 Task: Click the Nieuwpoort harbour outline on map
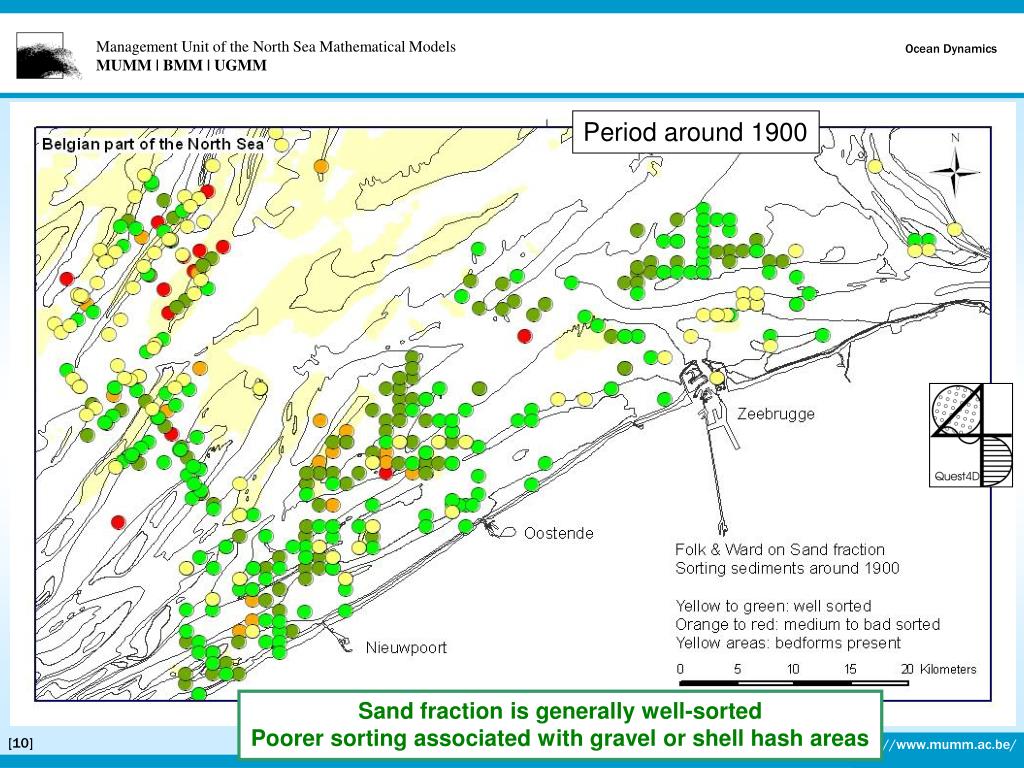[x=338, y=637]
